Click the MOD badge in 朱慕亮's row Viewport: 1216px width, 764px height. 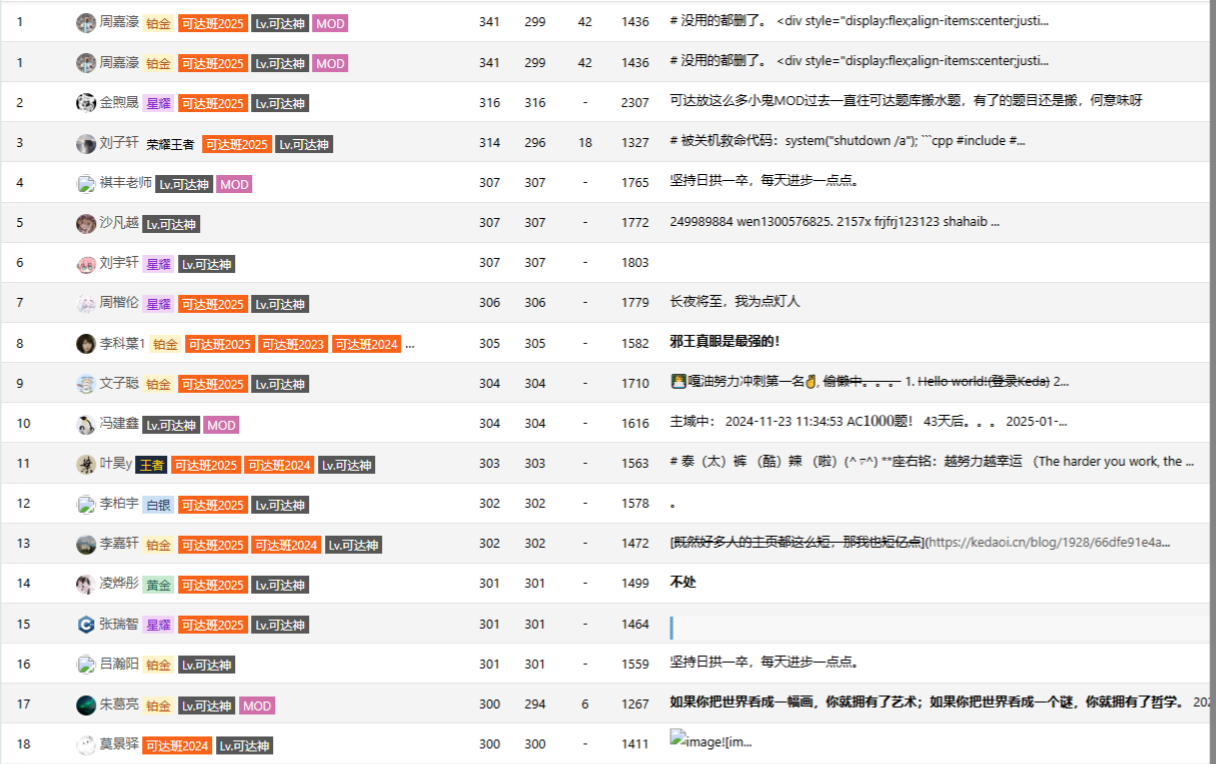click(x=257, y=706)
